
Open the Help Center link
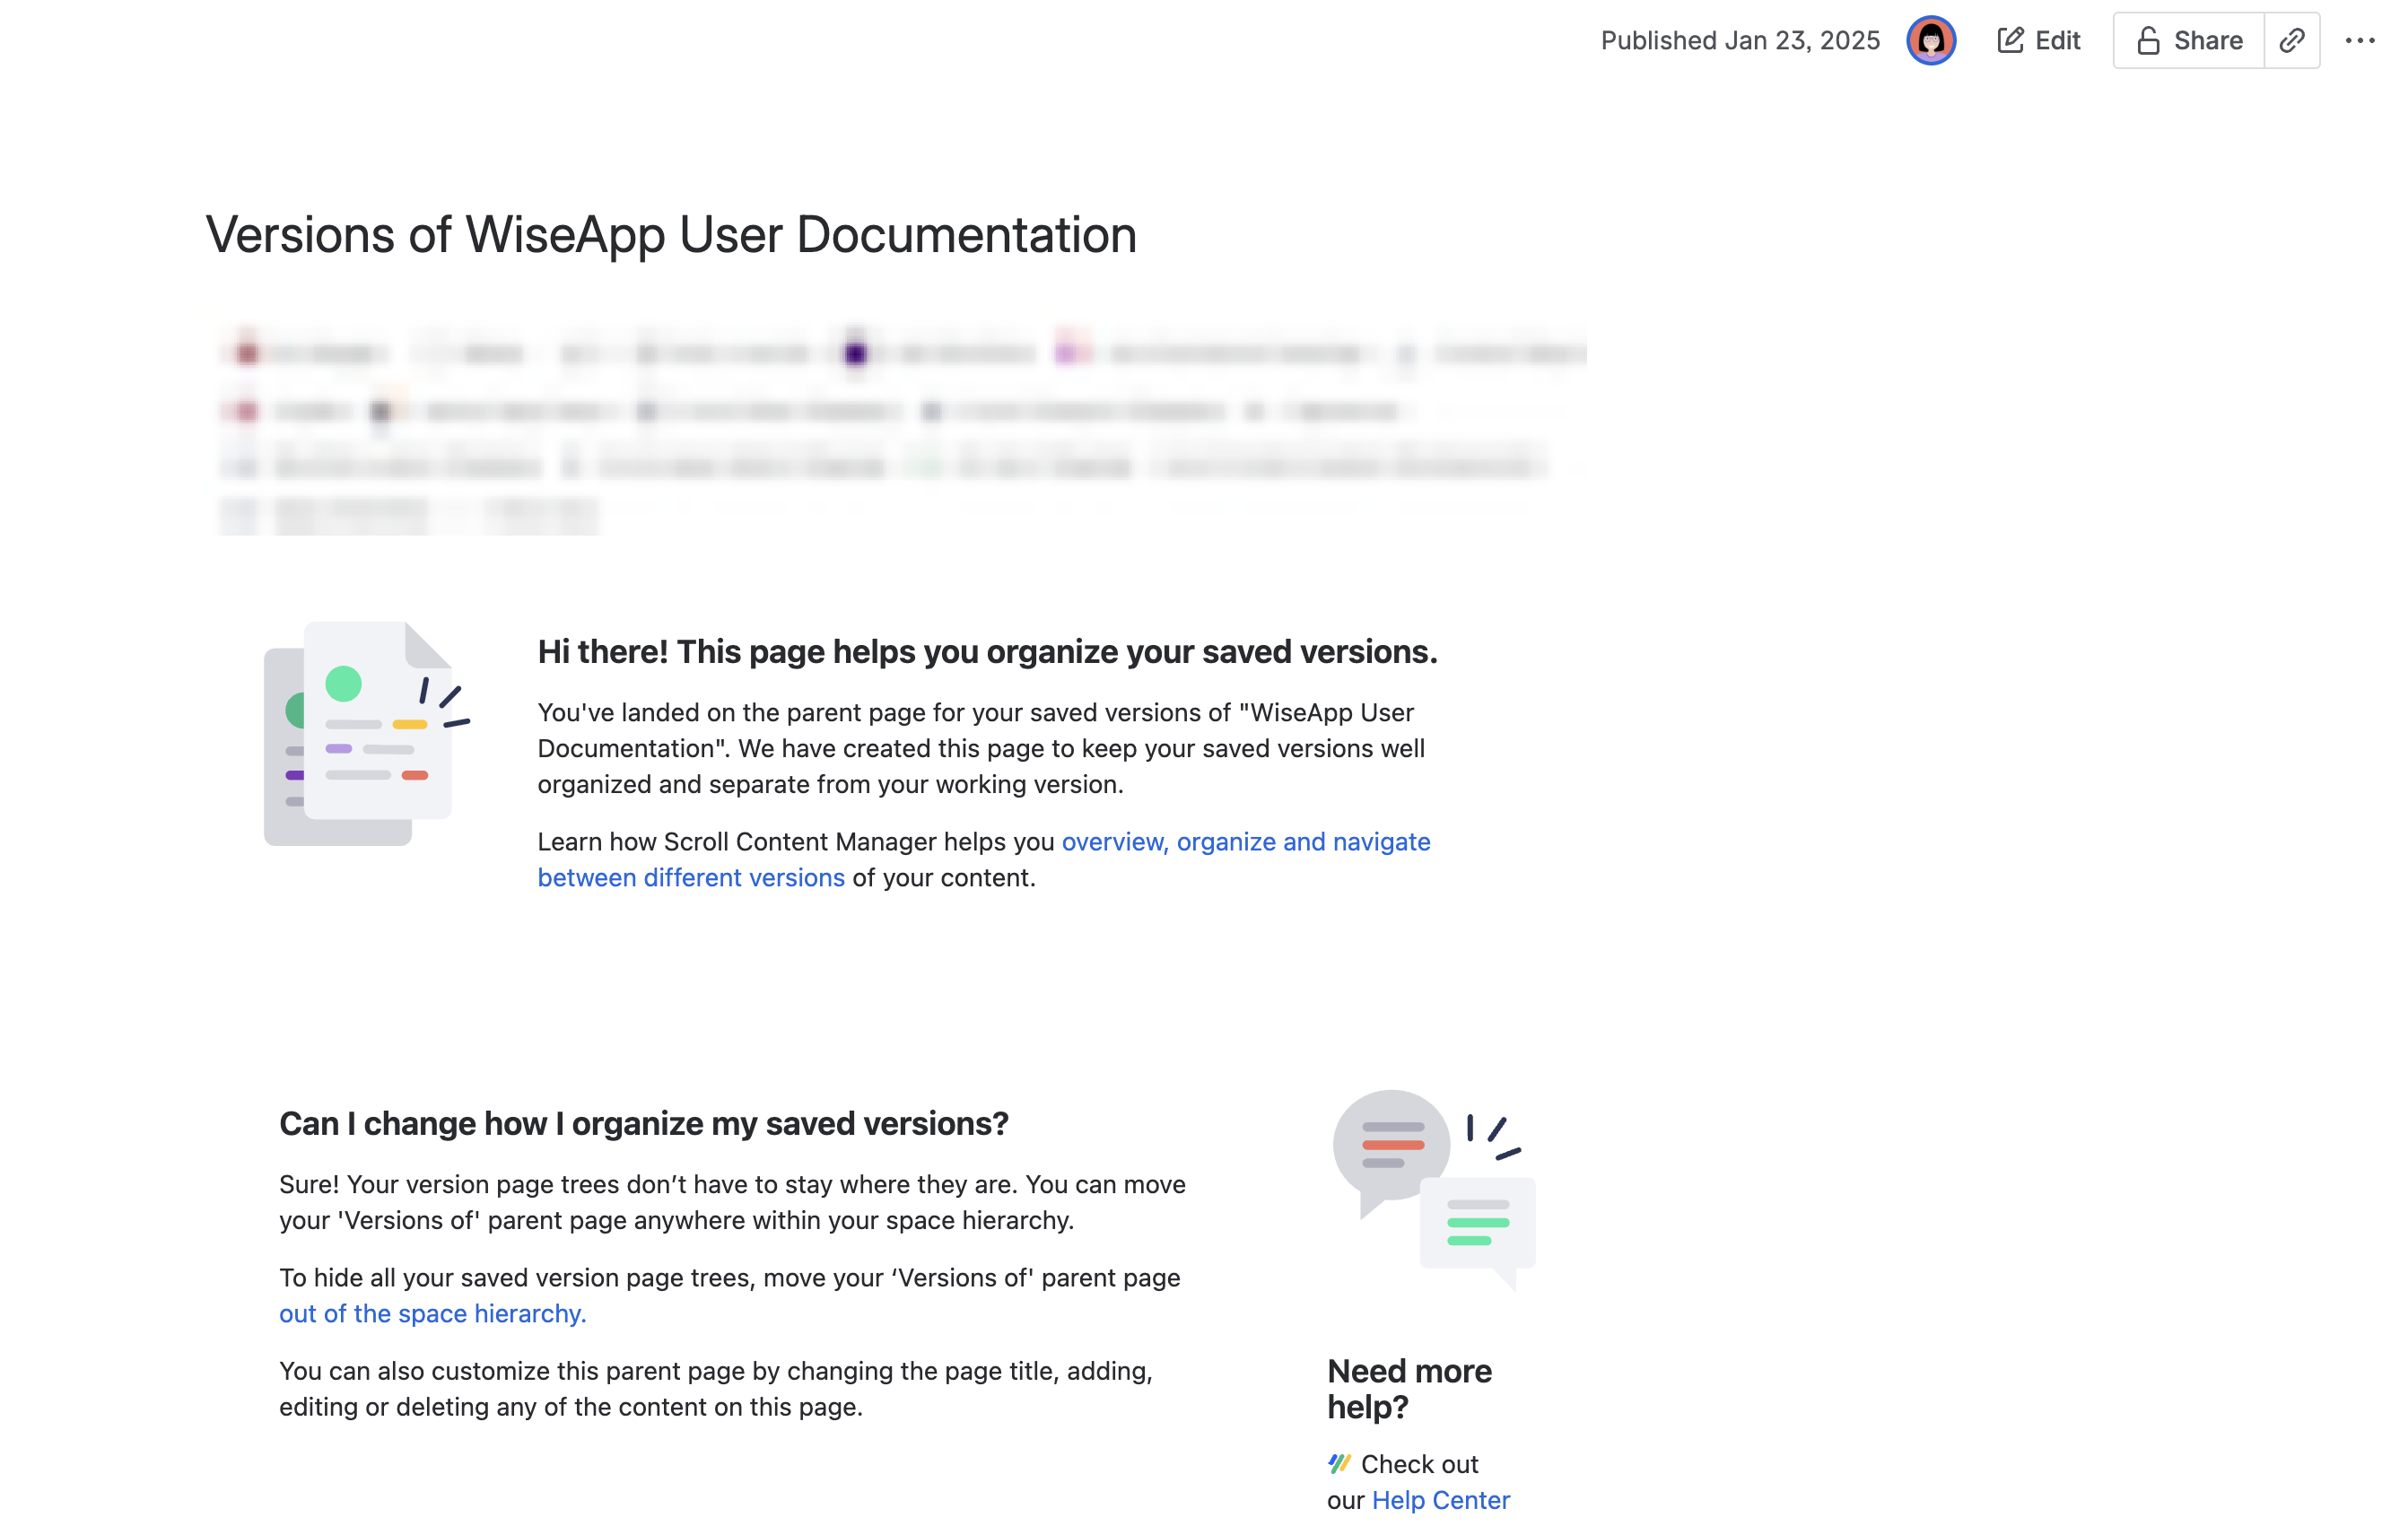[x=1440, y=1500]
